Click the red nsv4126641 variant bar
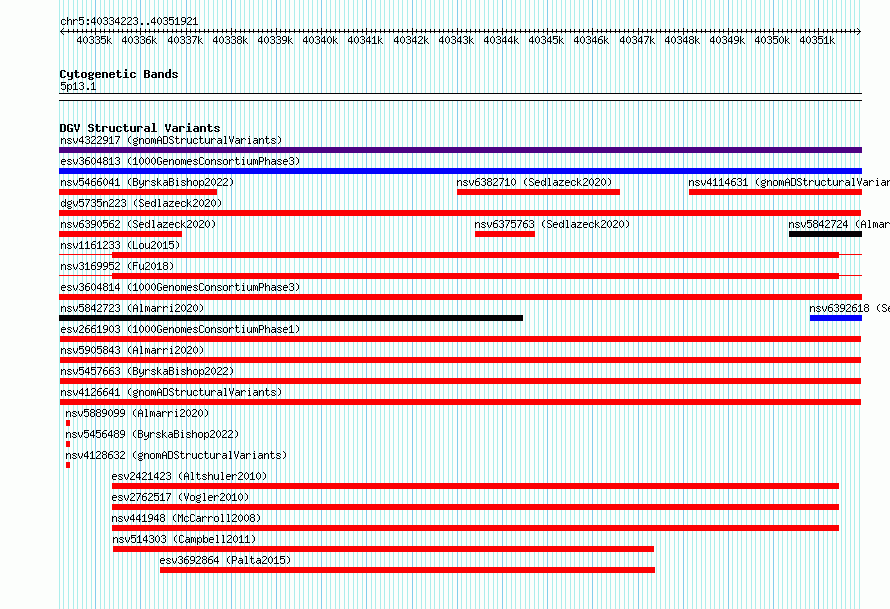Screen dimensions: 890x609 pos(460,402)
